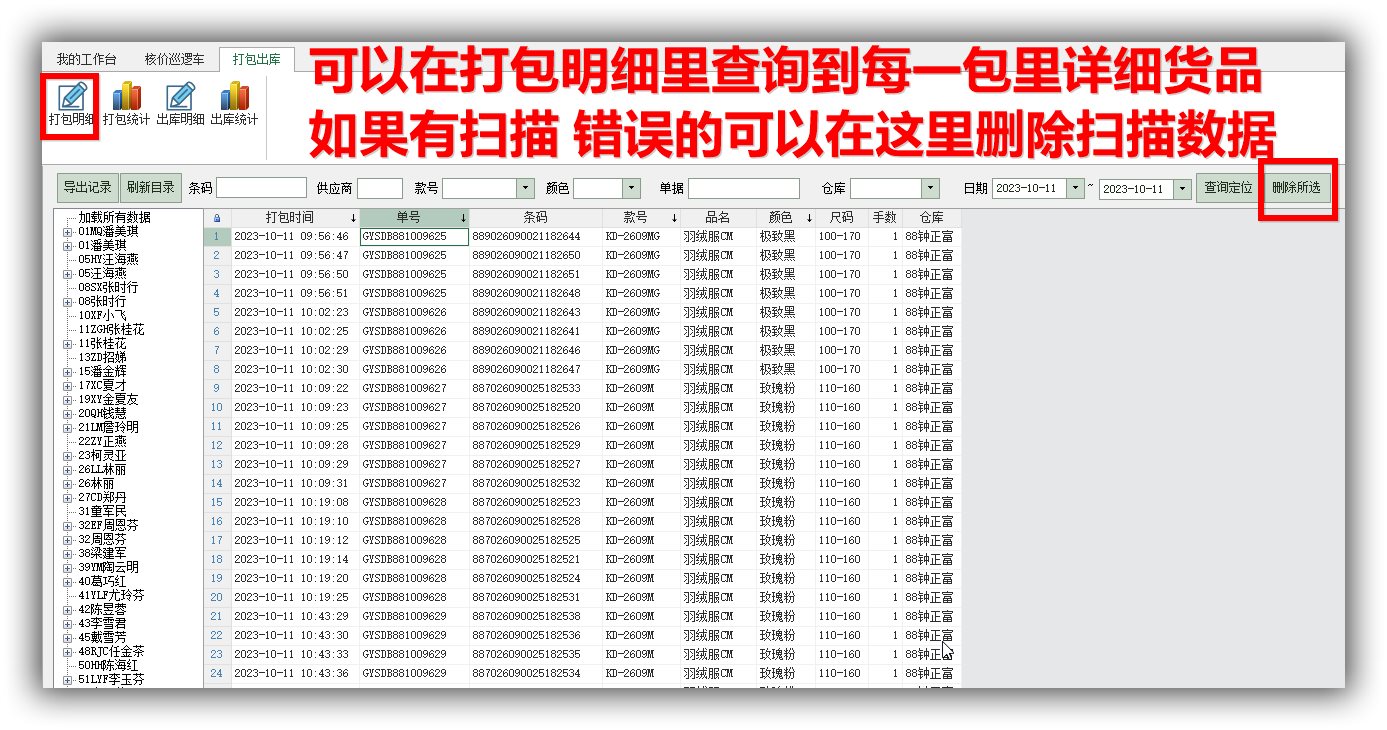
Task: Open the 仓库 dropdown list
Action: click(931, 188)
